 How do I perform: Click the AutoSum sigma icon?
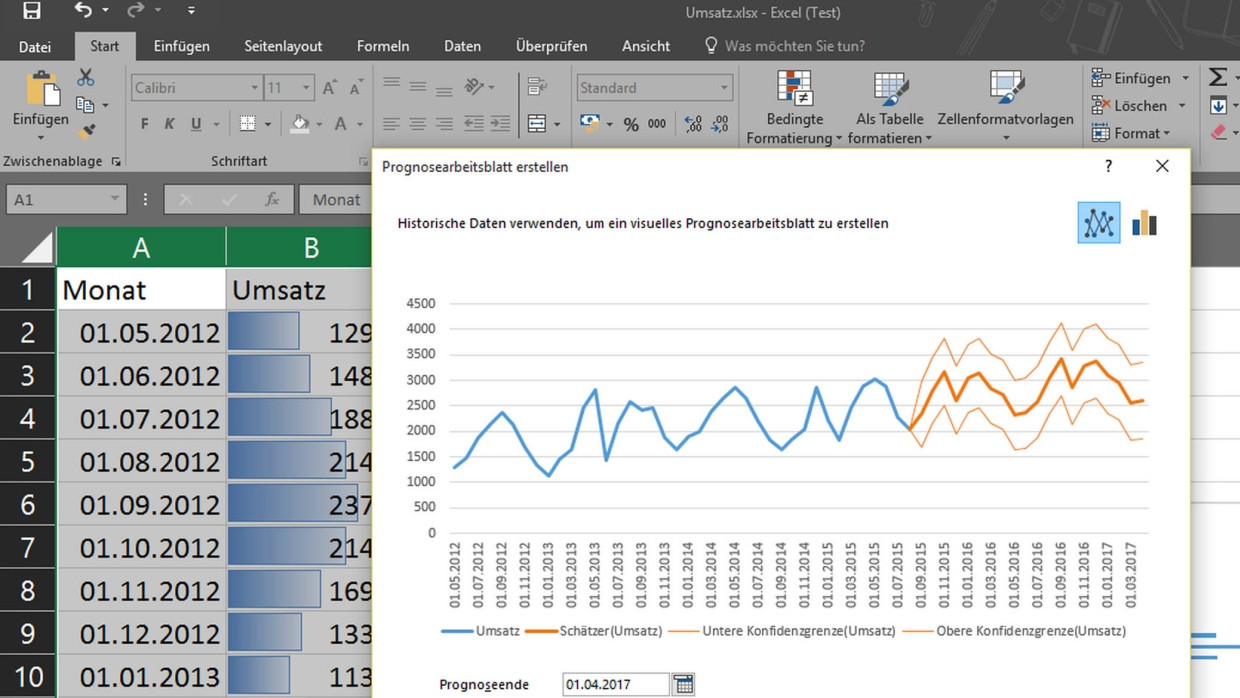1217,78
